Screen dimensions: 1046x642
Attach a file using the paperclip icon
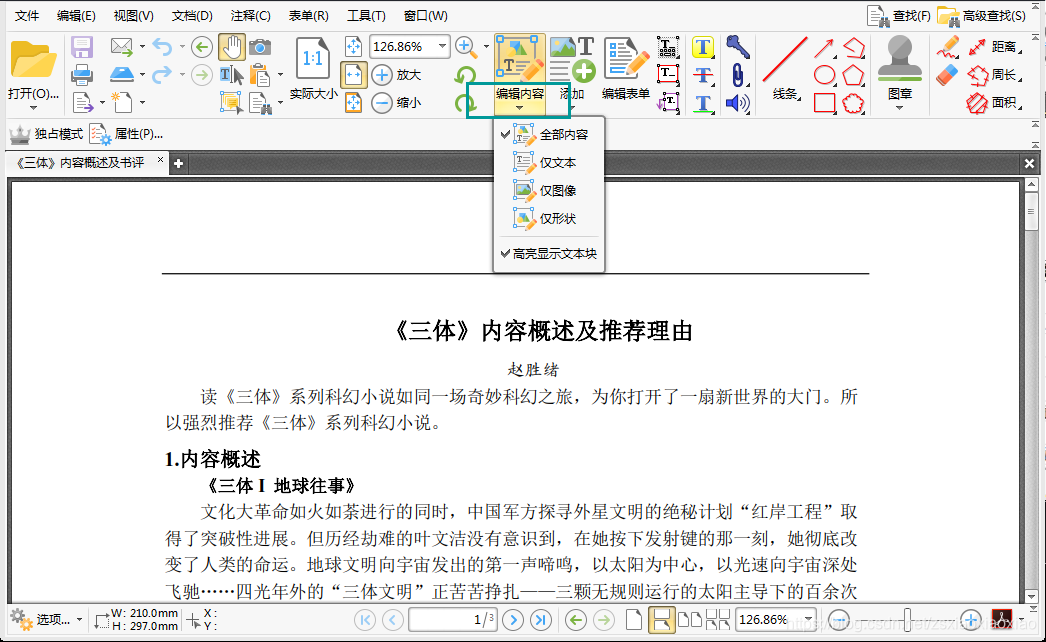click(737, 75)
